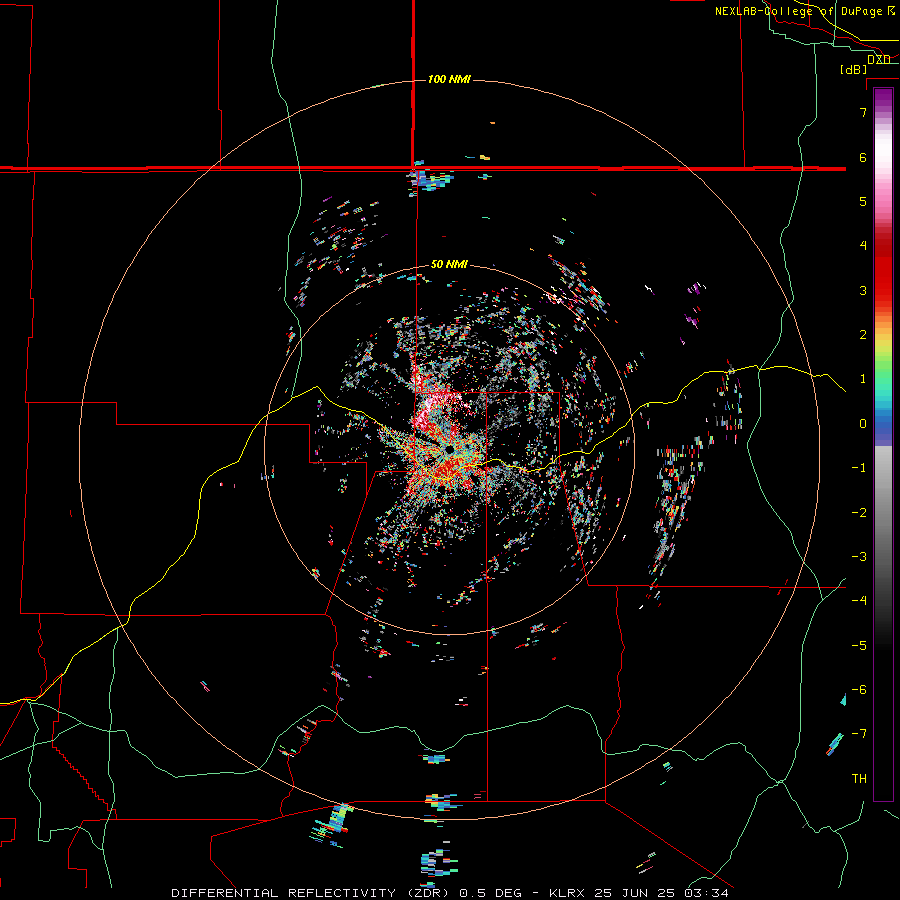Image resolution: width=900 pixels, height=900 pixels.
Task: Click the -5 value on the color scale
Action: pos(859,646)
